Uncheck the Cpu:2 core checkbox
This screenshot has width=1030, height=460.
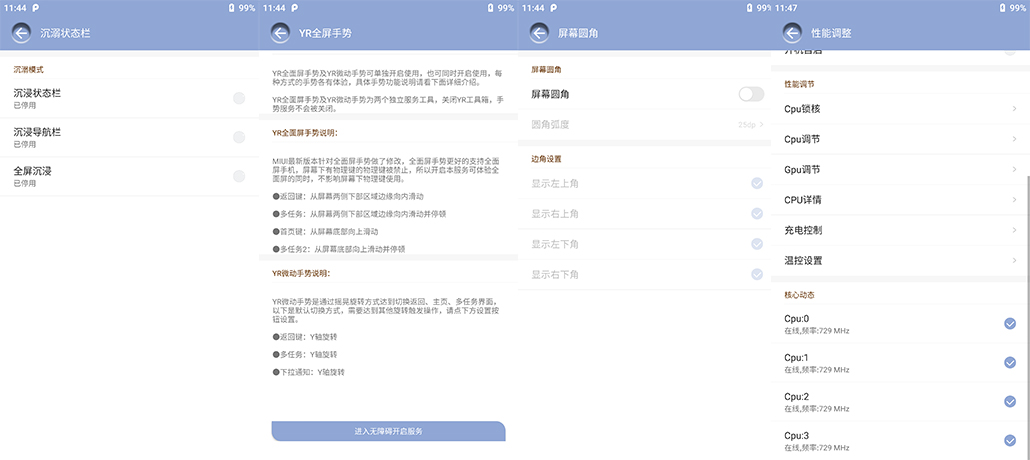1010,401
